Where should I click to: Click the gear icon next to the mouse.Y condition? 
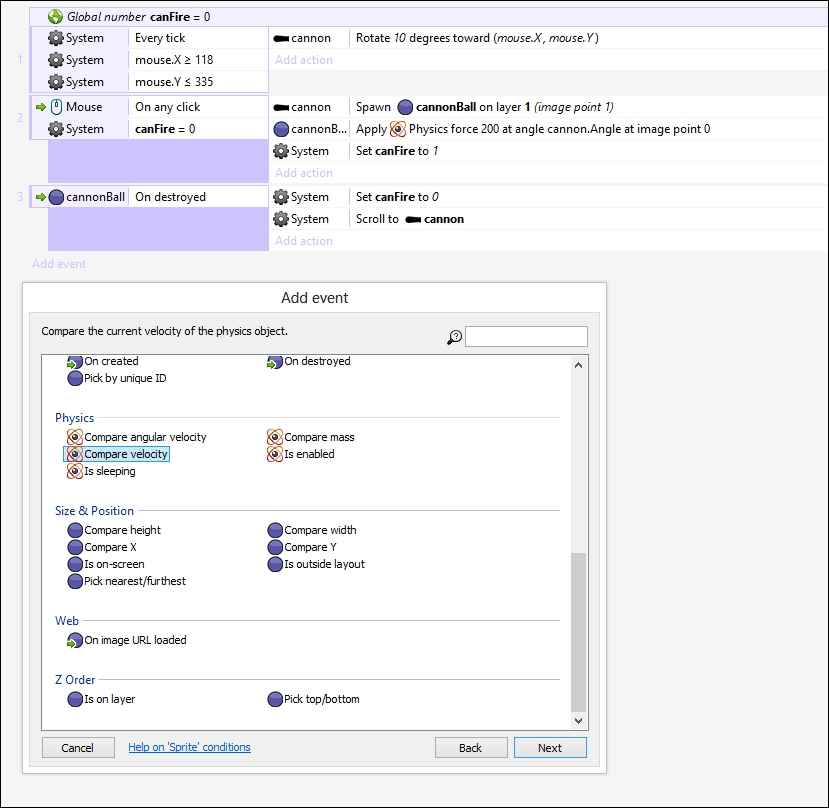click(56, 82)
